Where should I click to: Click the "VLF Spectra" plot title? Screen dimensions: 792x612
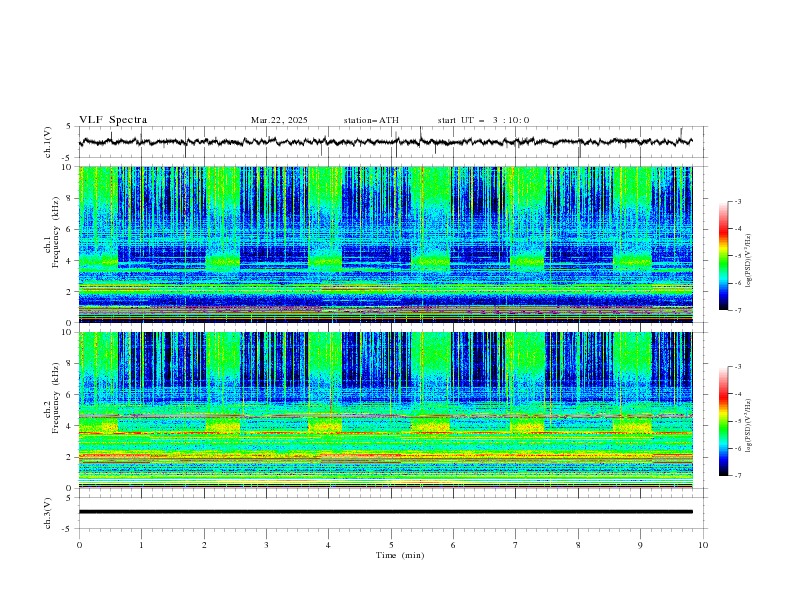113,120
